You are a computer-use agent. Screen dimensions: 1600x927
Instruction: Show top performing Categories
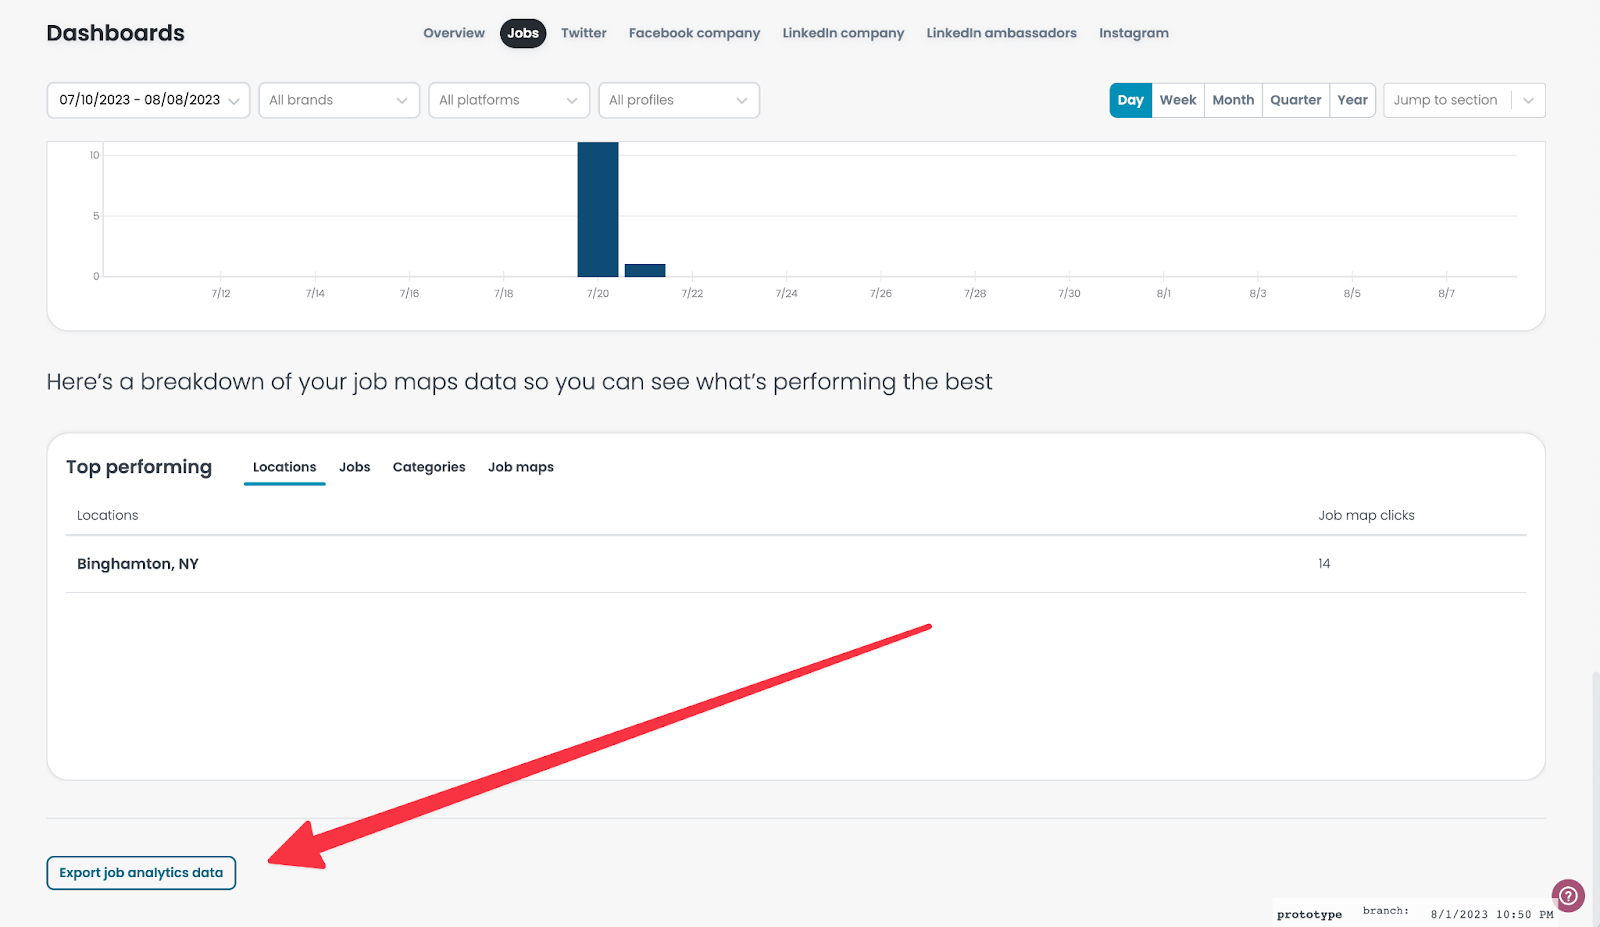429,467
